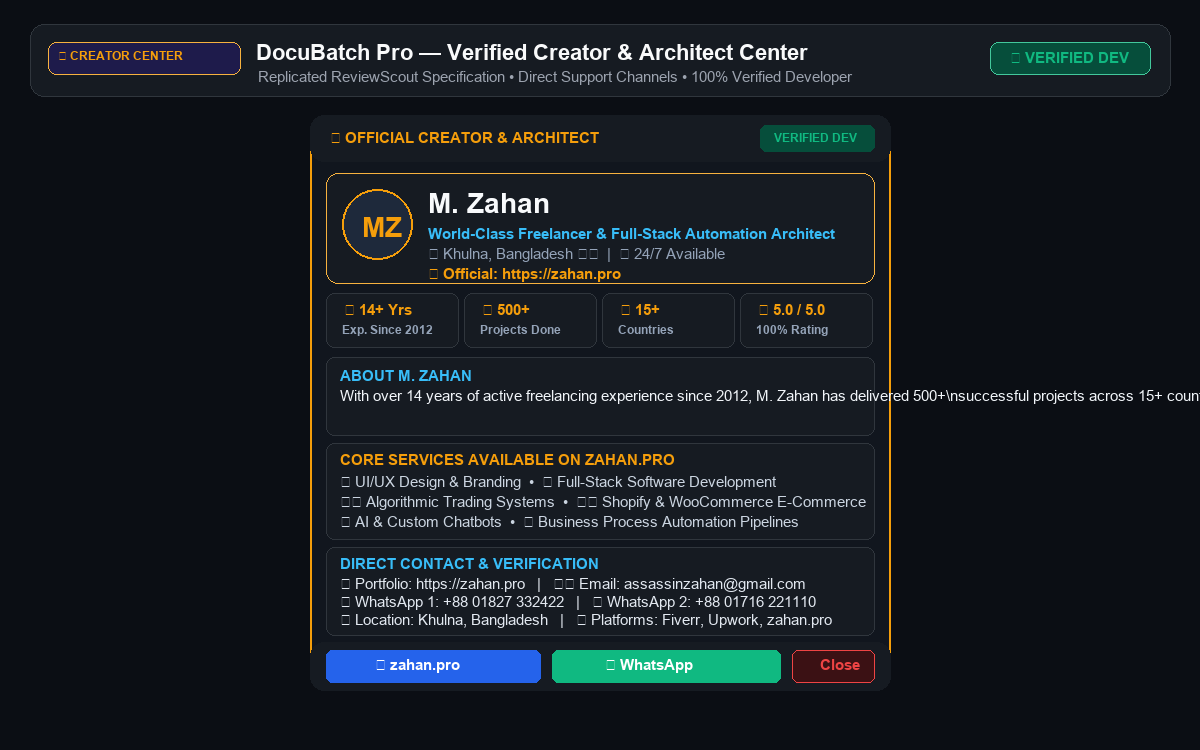Select the 14+ Yrs experience stat card
1200x750 pixels.
[392, 320]
